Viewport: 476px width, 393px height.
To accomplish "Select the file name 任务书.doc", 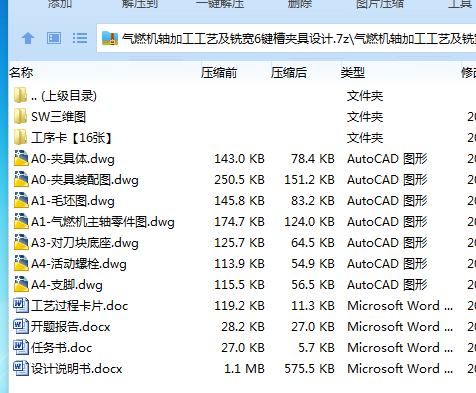I will point(61,348).
